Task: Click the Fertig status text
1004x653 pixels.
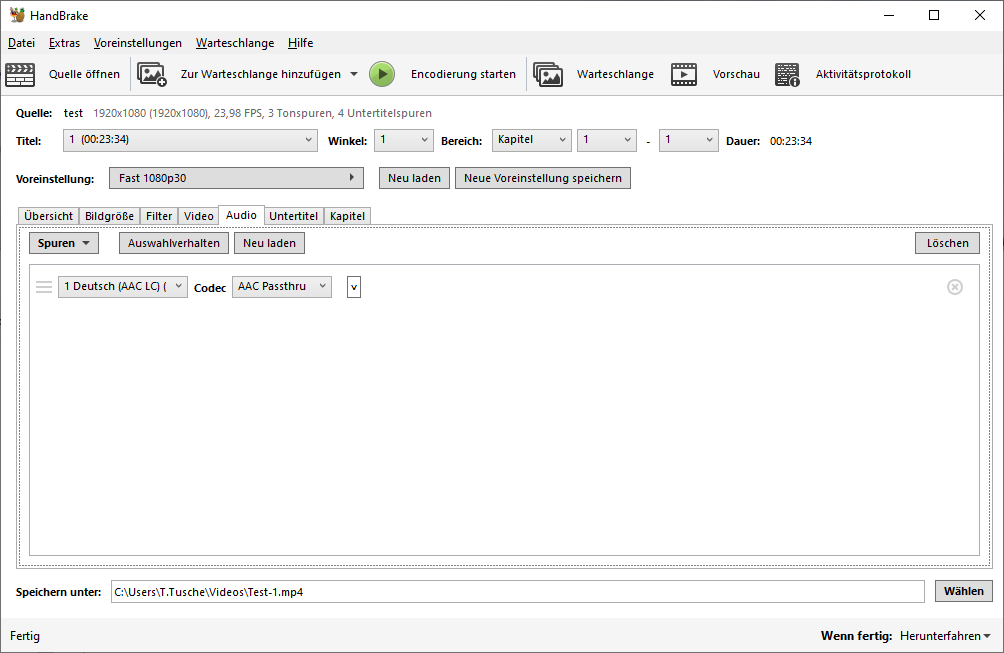Action: [x=25, y=636]
